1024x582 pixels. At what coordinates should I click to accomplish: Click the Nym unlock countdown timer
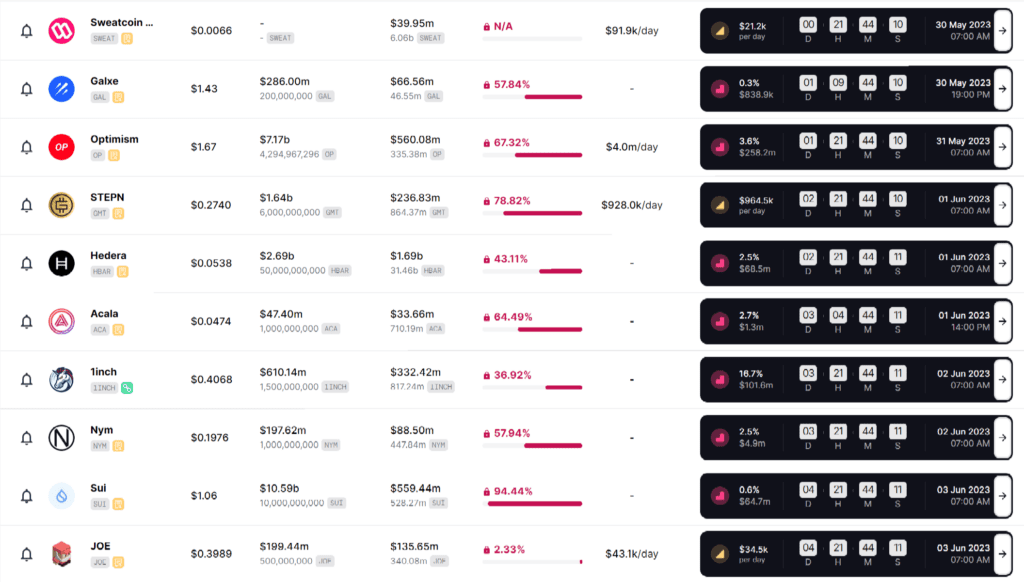[x=853, y=438]
